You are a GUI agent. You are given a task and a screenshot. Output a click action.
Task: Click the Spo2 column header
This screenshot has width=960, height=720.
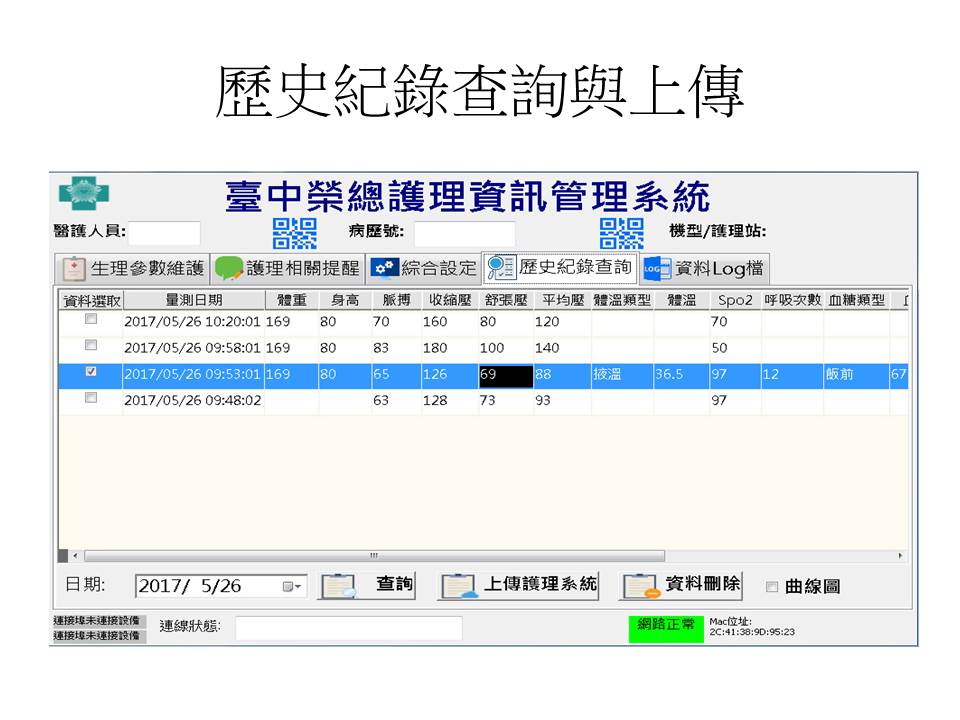(735, 300)
